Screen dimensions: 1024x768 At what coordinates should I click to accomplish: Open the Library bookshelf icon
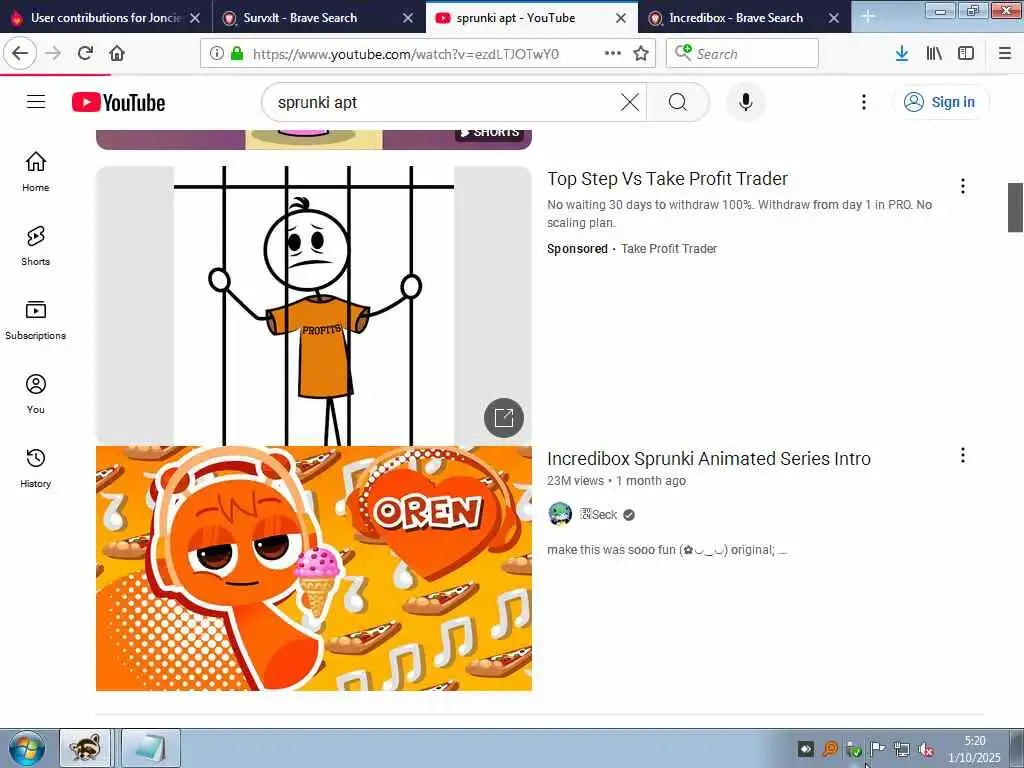pyautogui.click(x=934, y=54)
